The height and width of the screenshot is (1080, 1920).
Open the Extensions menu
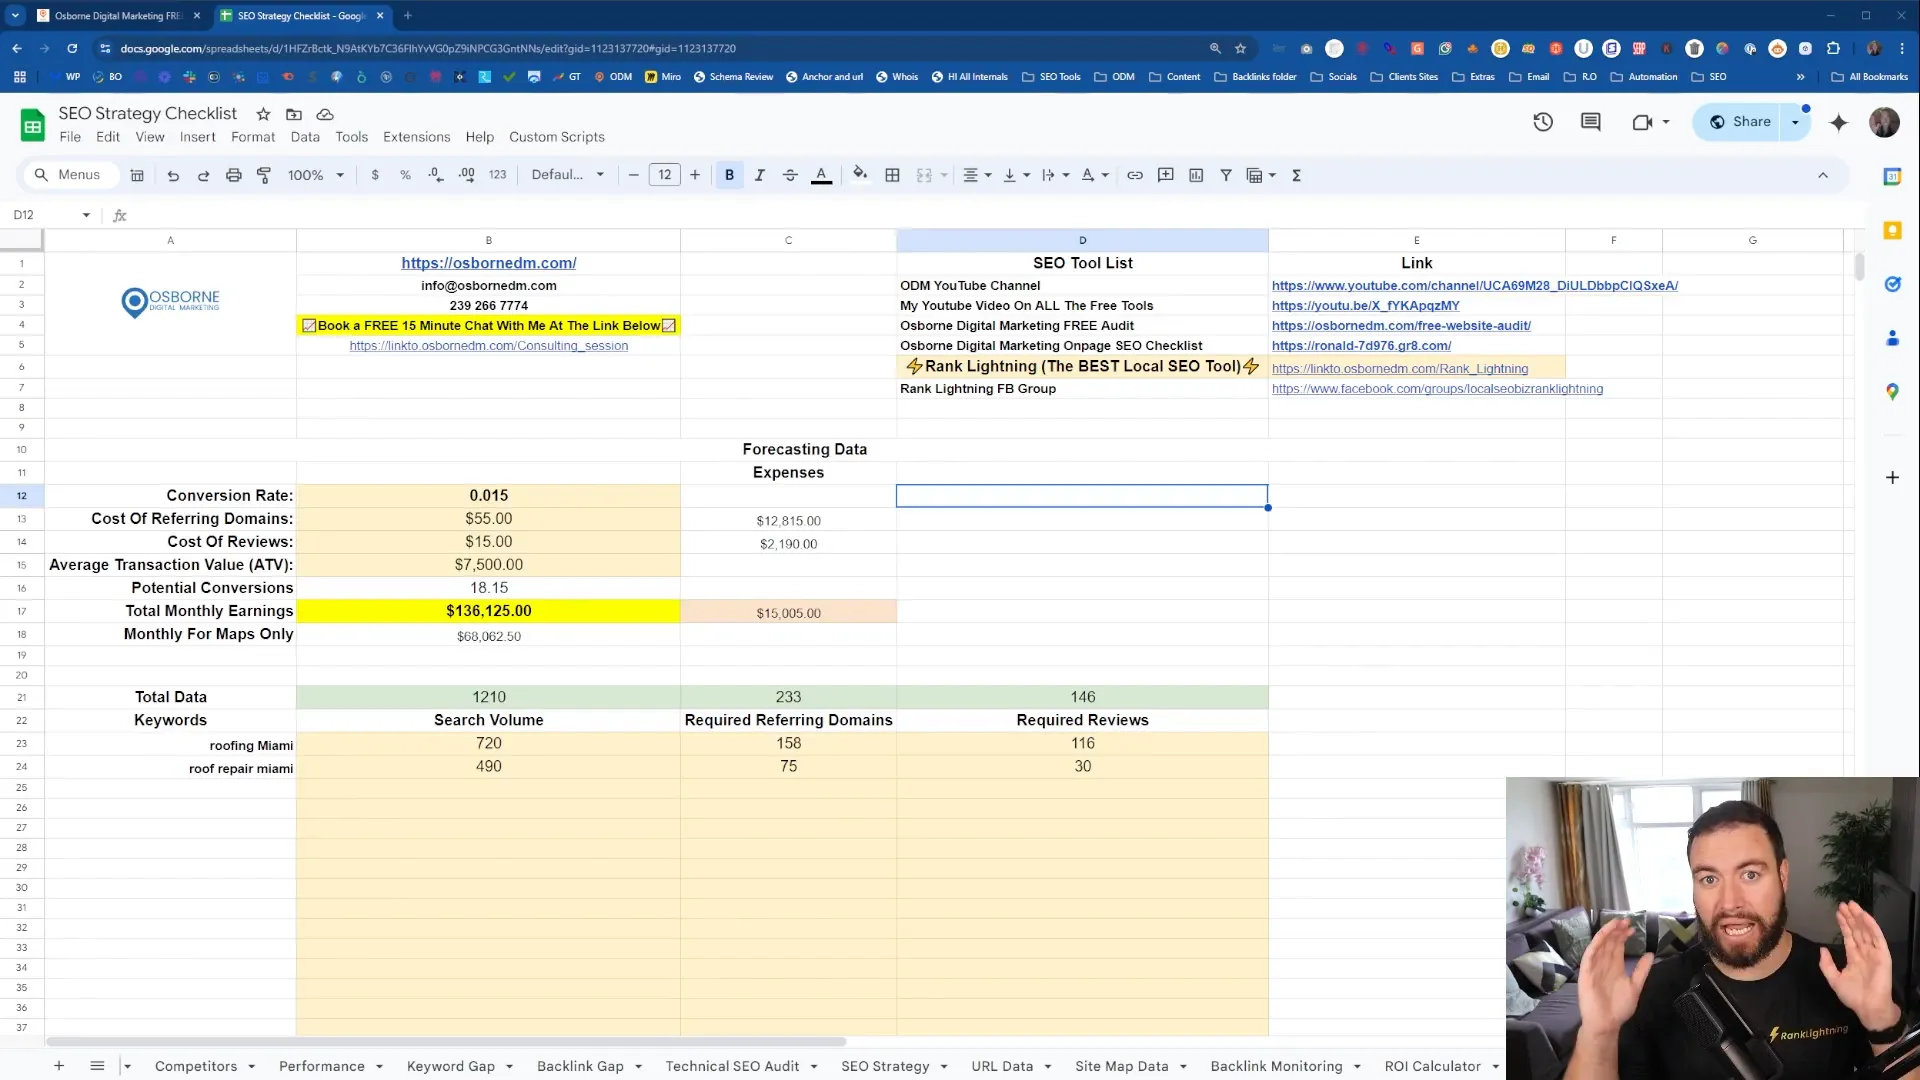pyautogui.click(x=416, y=137)
